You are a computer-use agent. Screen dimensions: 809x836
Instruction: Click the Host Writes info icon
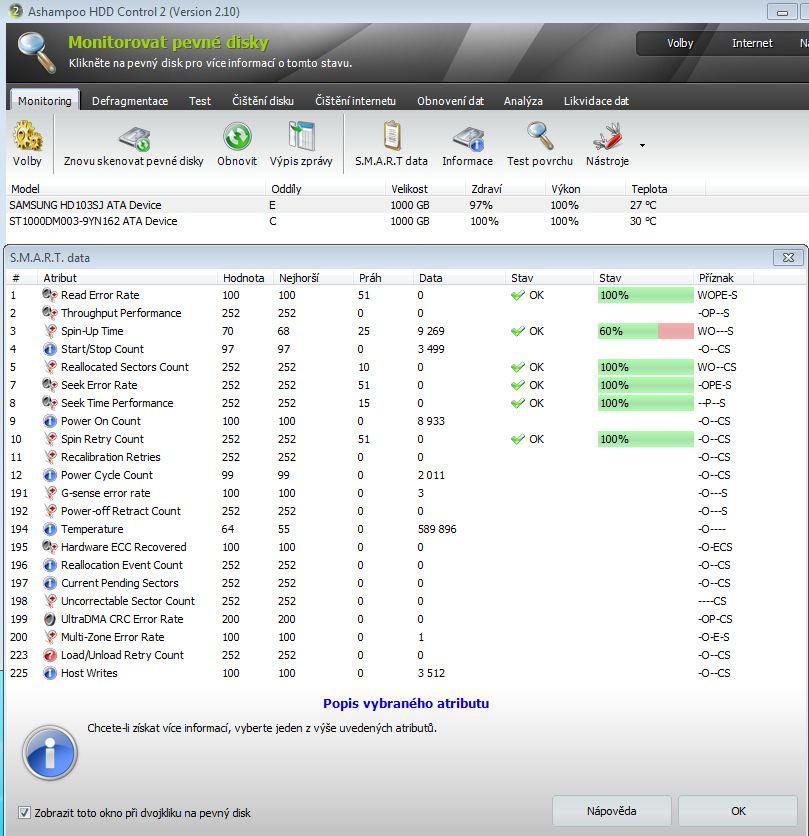pyautogui.click(x=50, y=673)
